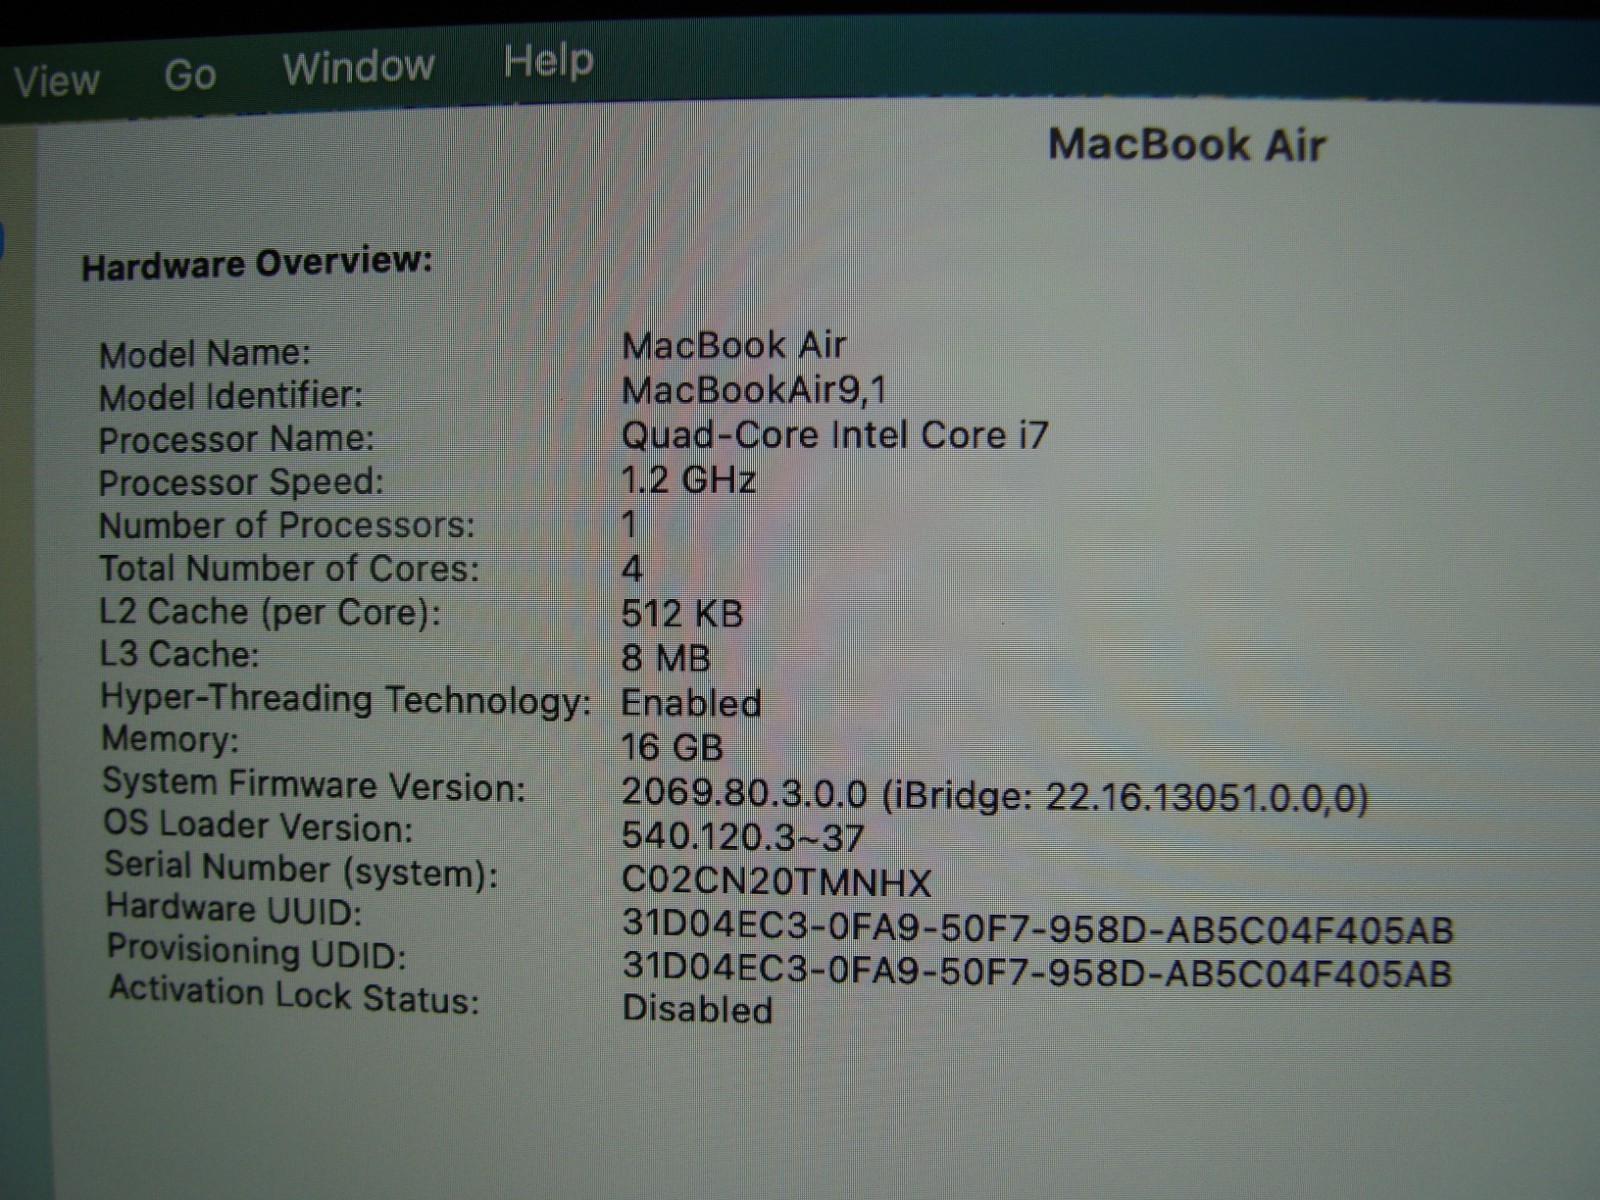Select the Disabled activation lock value
This screenshot has width=1600, height=1200.
(697, 1009)
